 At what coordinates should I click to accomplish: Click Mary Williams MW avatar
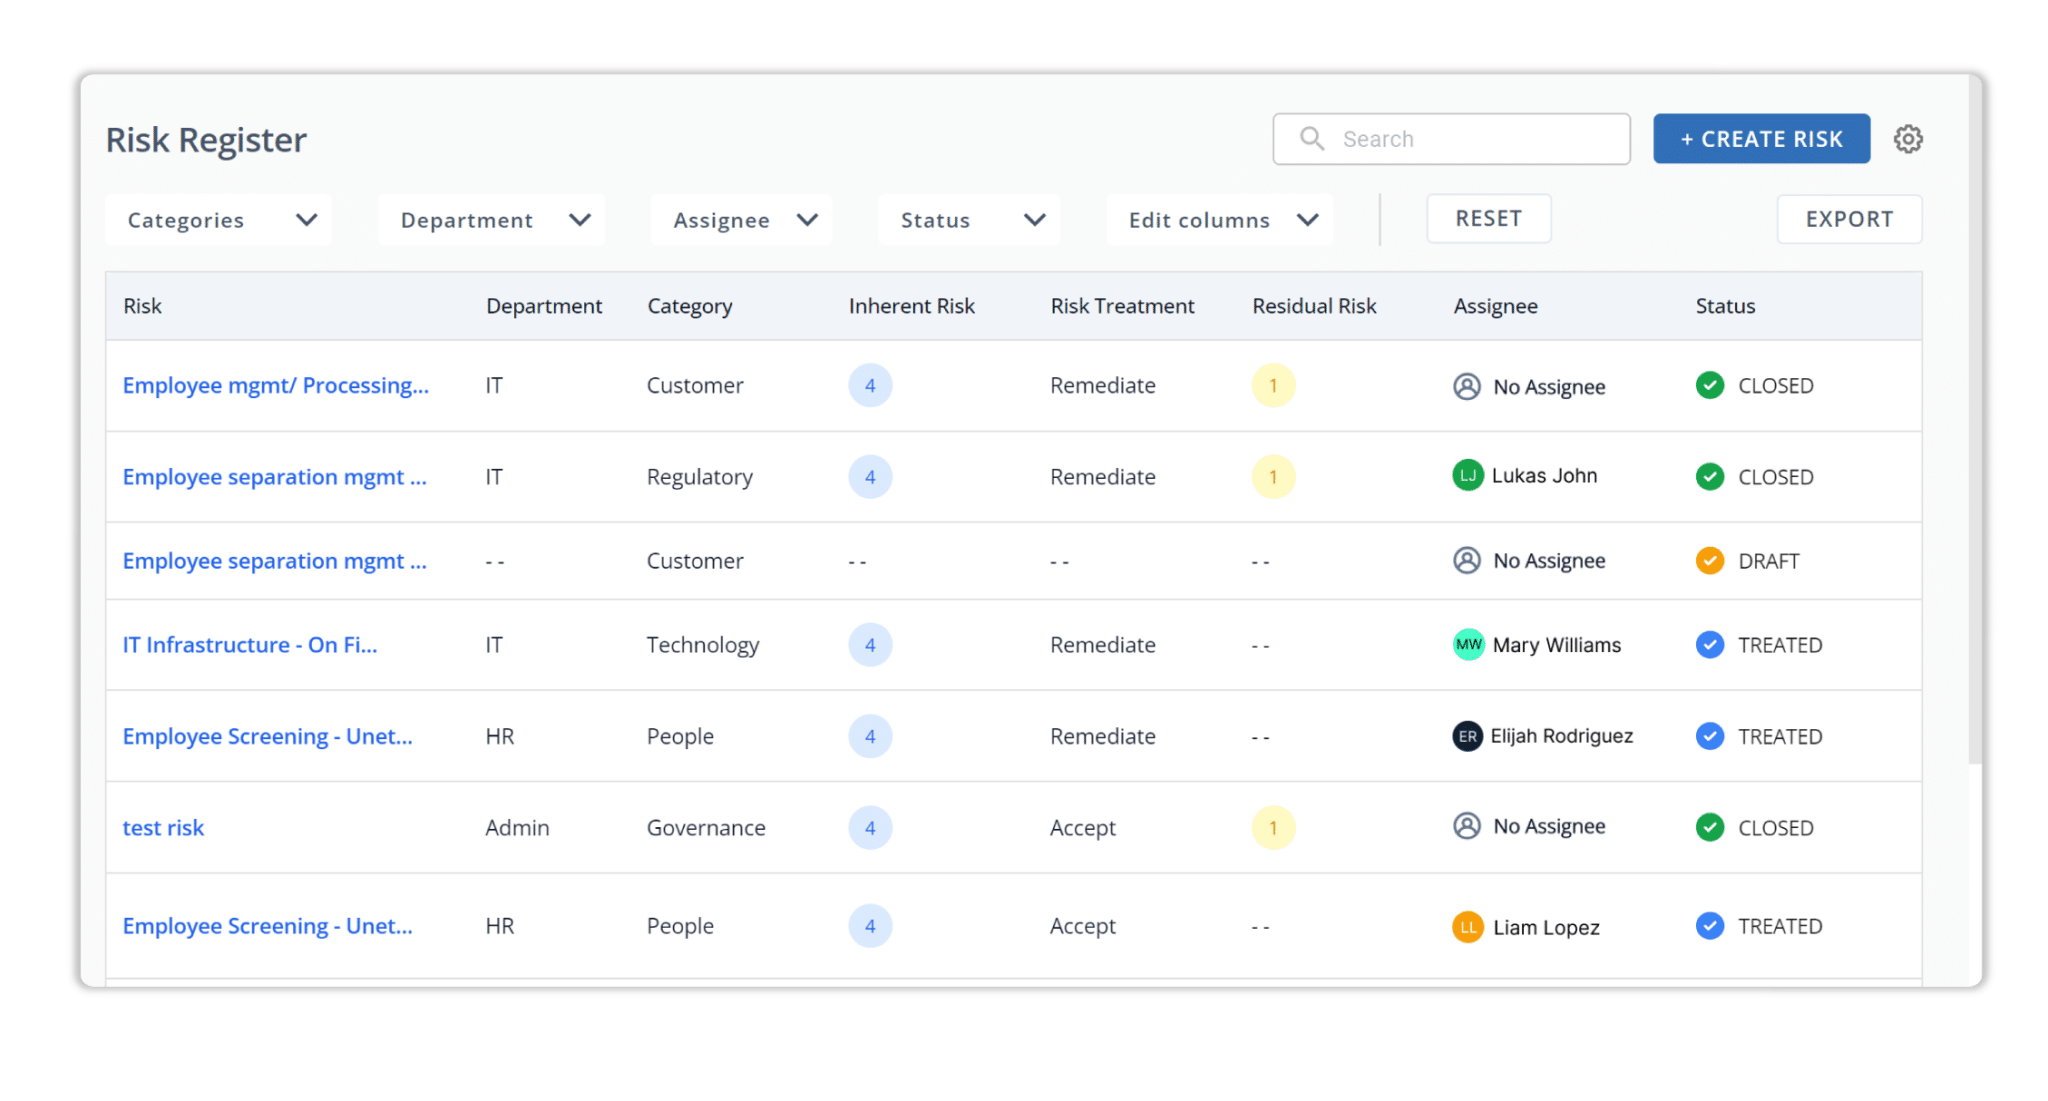(x=1468, y=645)
